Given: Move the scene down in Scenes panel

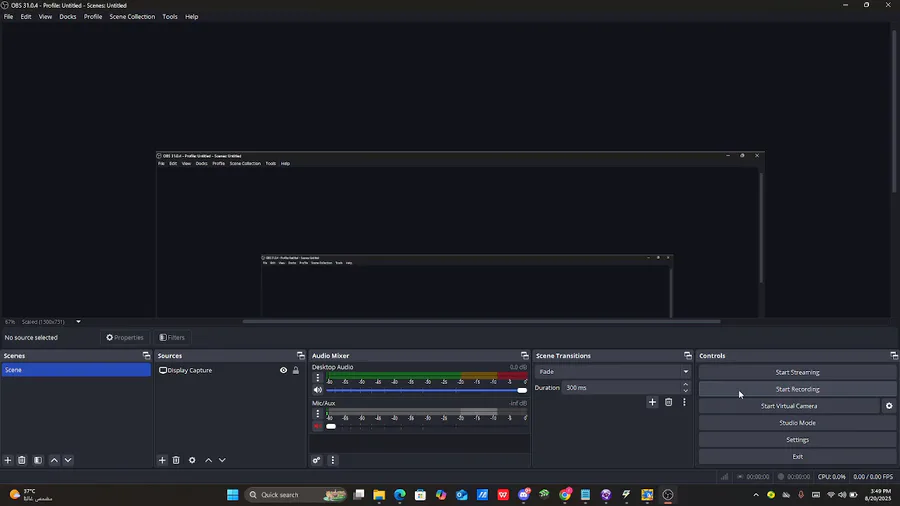Looking at the screenshot, I should [68, 460].
